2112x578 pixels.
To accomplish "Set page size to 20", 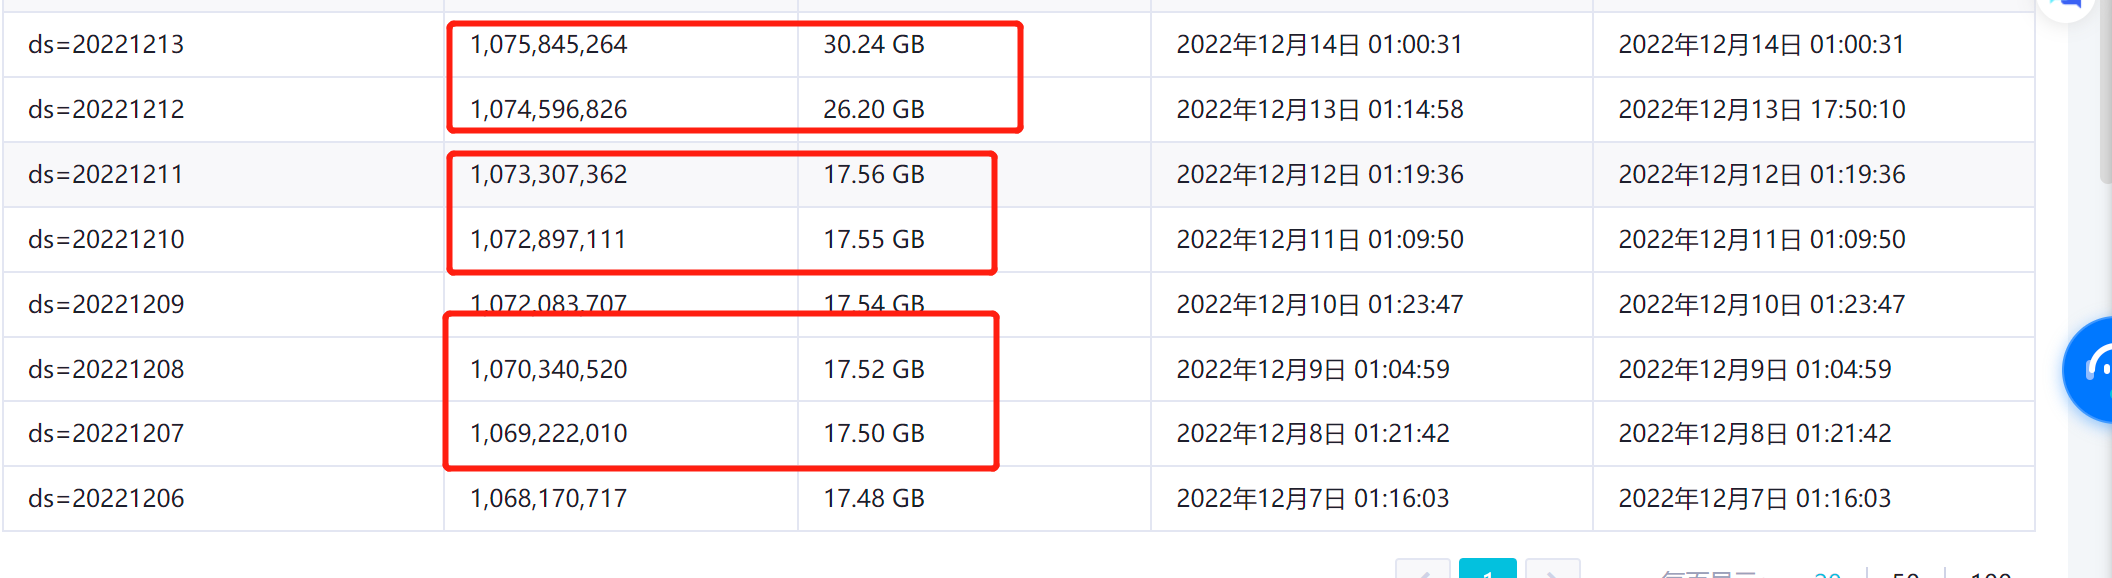I will click(1827, 574).
